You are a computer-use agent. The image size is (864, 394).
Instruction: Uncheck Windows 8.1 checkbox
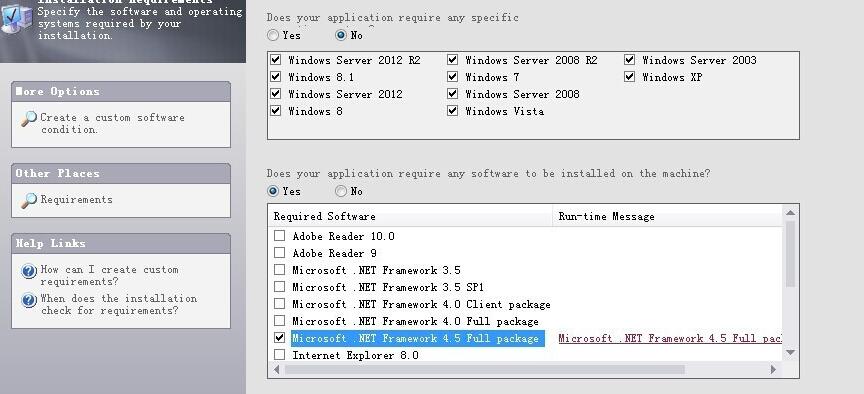pos(276,77)
